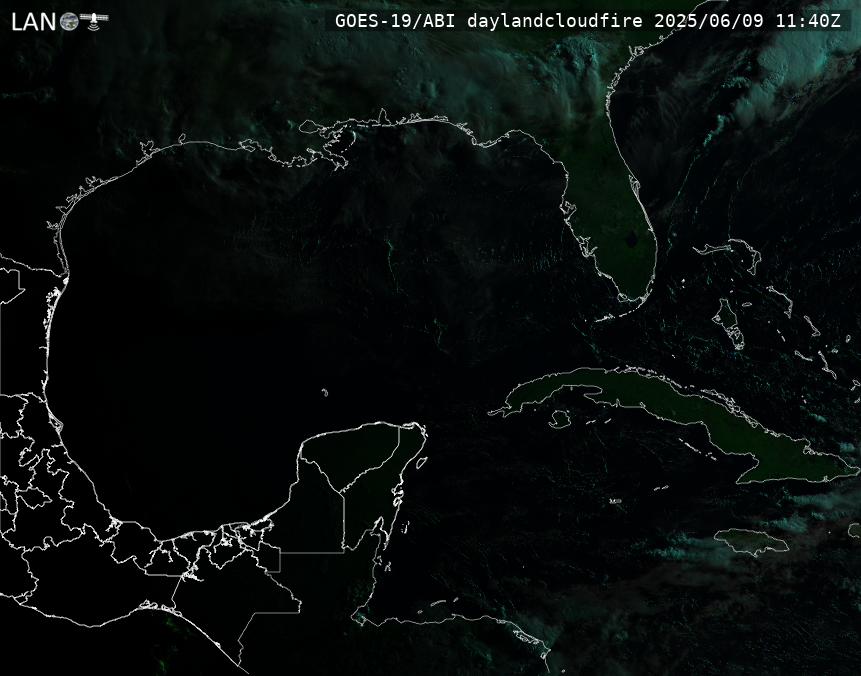
Task: Click the globe icon in the logo
Action: (x=69, y=21)
